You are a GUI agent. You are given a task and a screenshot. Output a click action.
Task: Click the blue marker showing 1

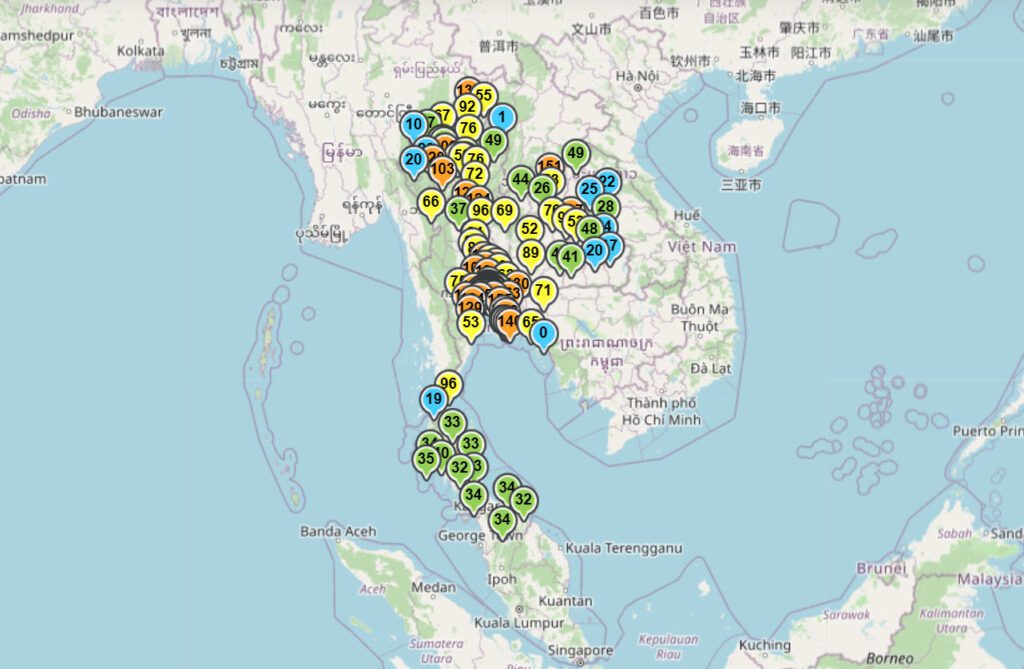click(x=502, y=117)
